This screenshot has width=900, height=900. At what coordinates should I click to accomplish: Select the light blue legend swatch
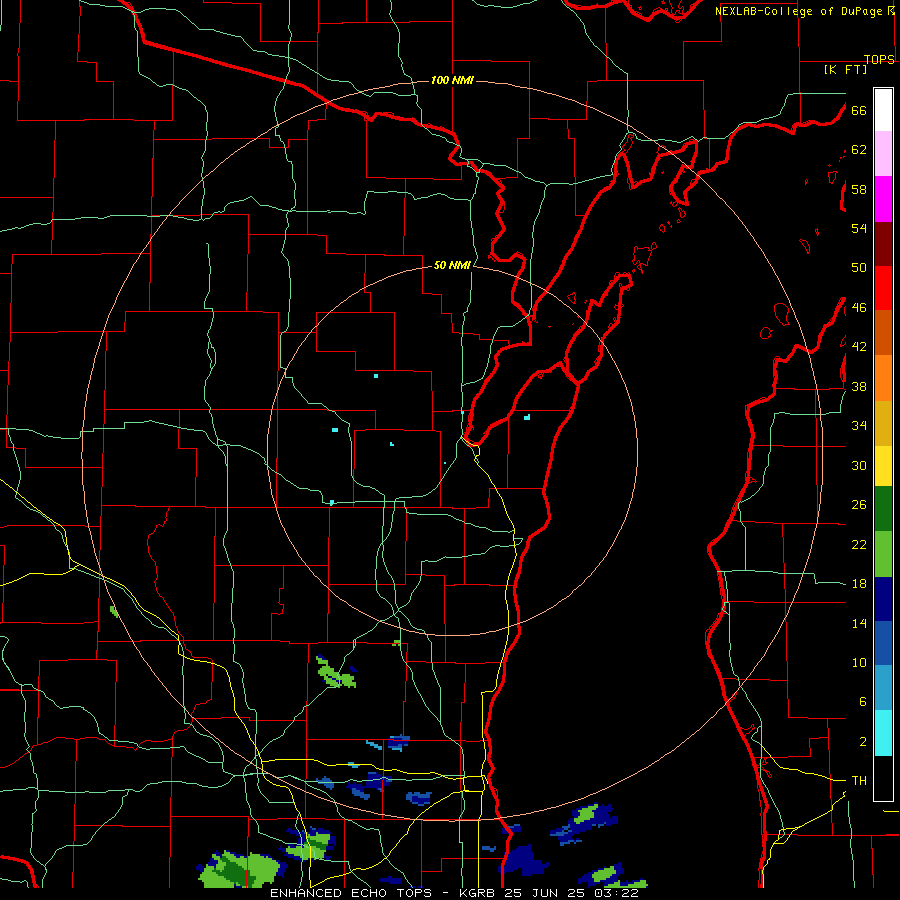pyautogui.click(x=883, y=688)
